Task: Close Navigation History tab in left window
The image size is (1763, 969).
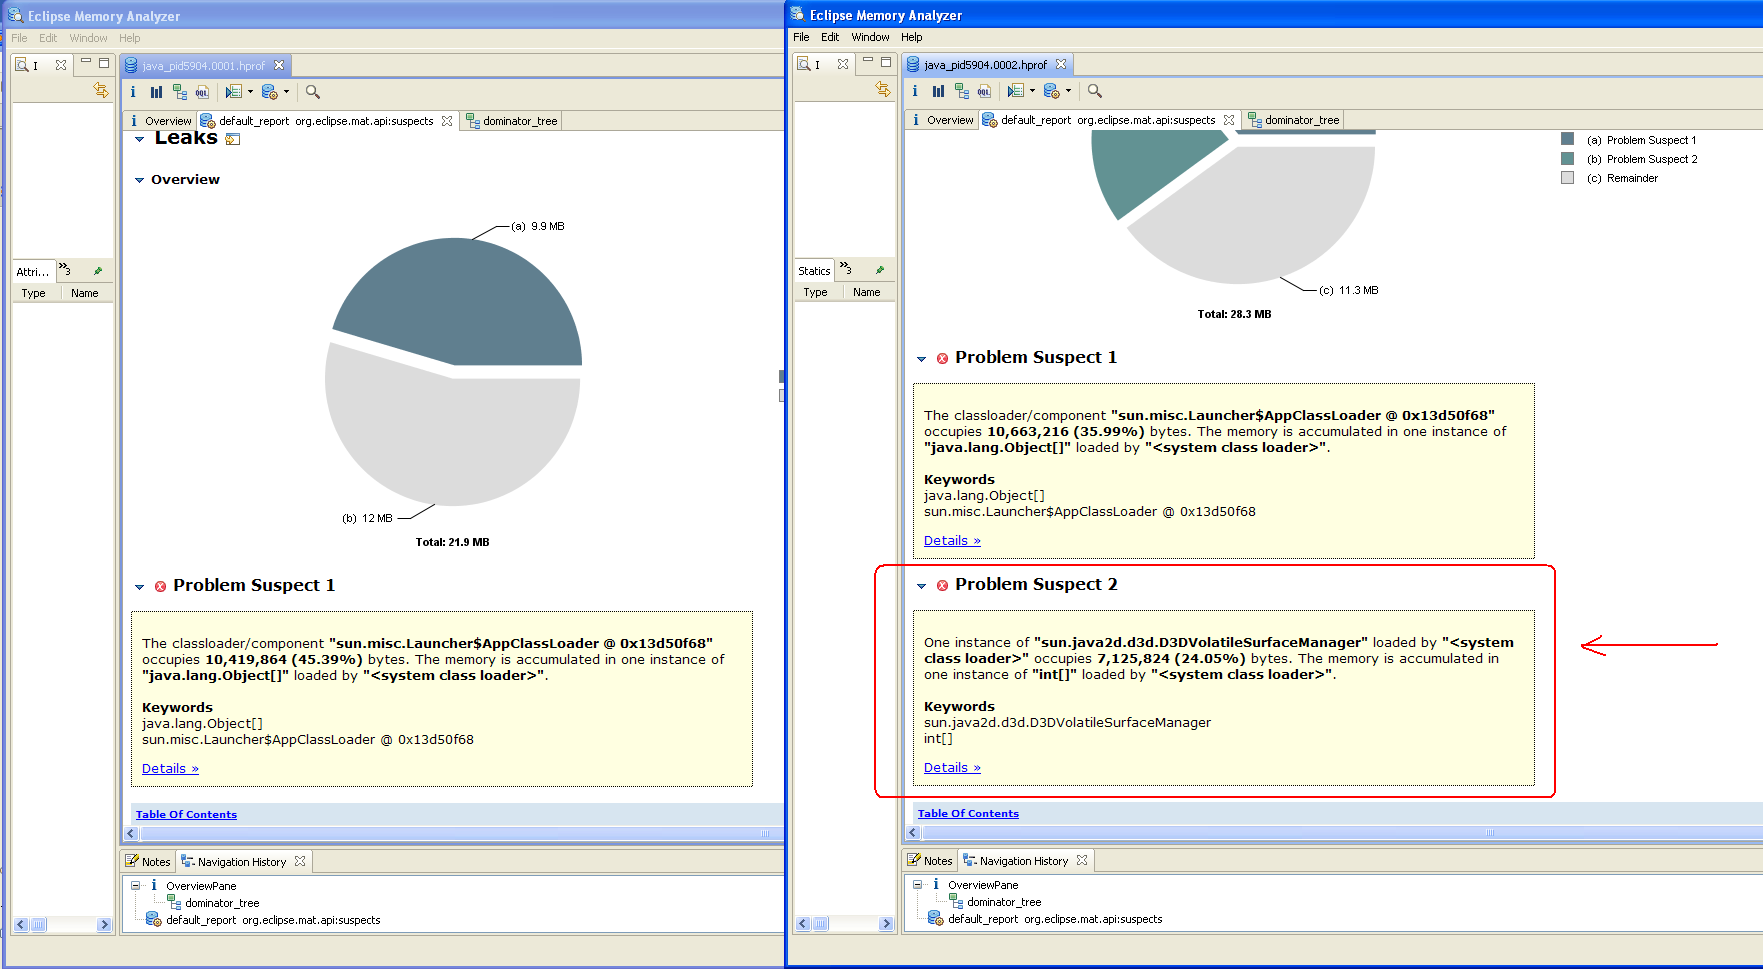Action: pos(300,861)
